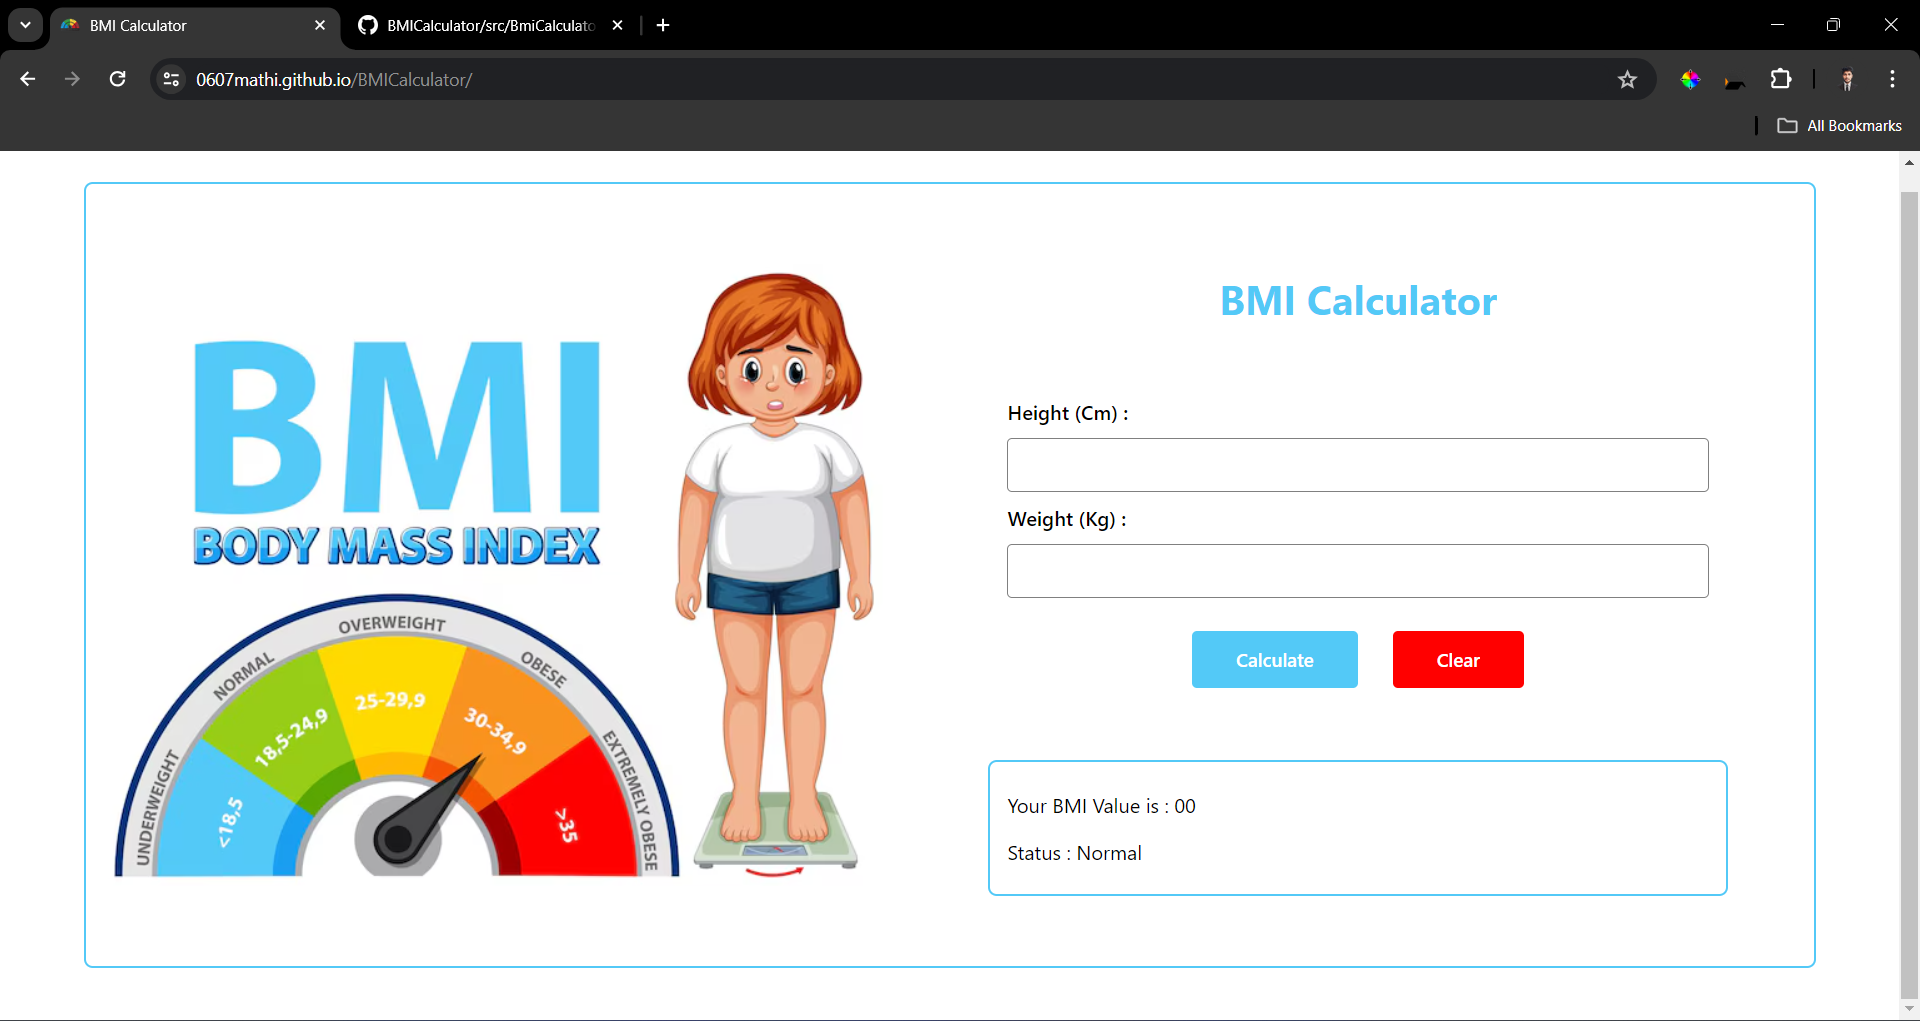Close the GitHub BMICalculator tab

(617, 25)
